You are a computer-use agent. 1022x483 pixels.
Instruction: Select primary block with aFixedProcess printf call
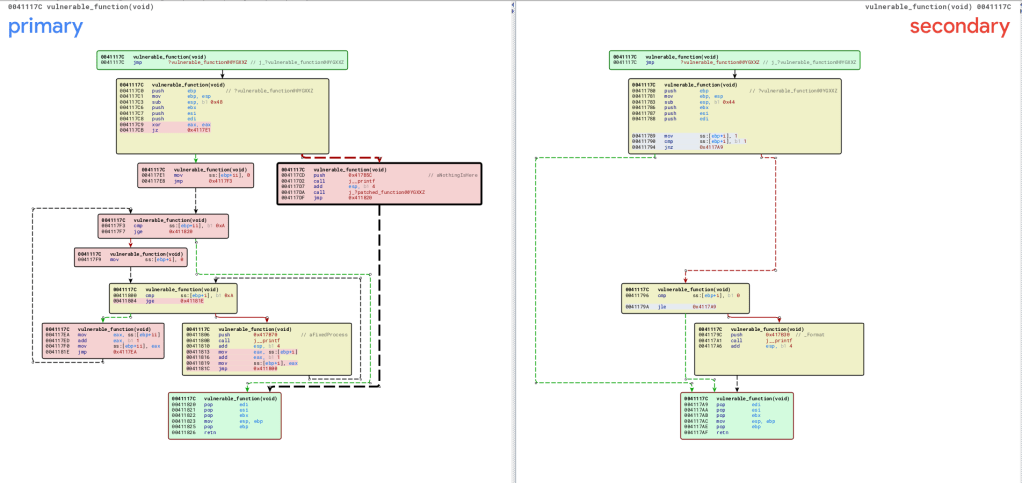point(266,348)
